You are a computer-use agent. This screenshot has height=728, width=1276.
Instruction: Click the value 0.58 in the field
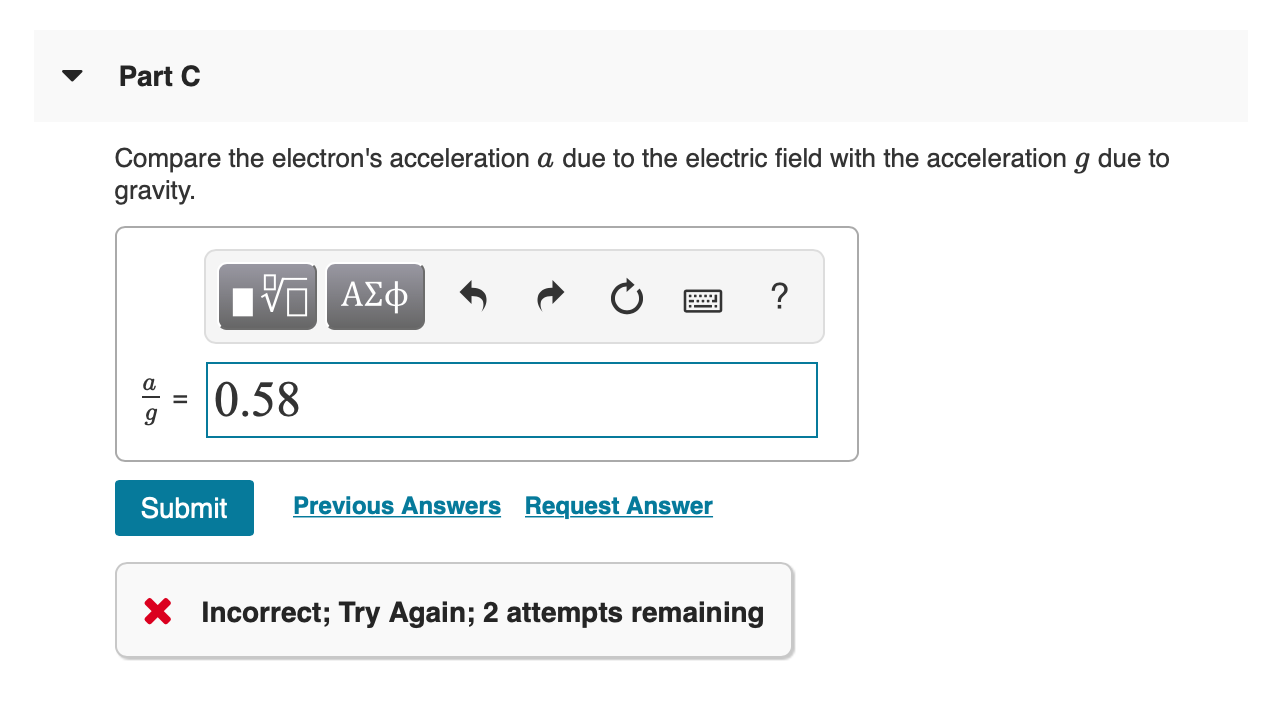[x=258, y=400]
